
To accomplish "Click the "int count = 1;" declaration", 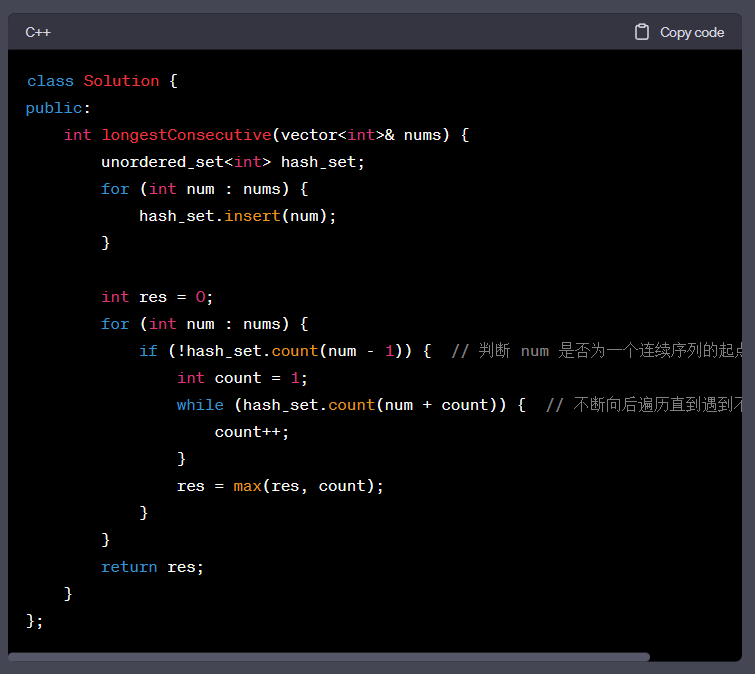I will click(x=242, y=378).
